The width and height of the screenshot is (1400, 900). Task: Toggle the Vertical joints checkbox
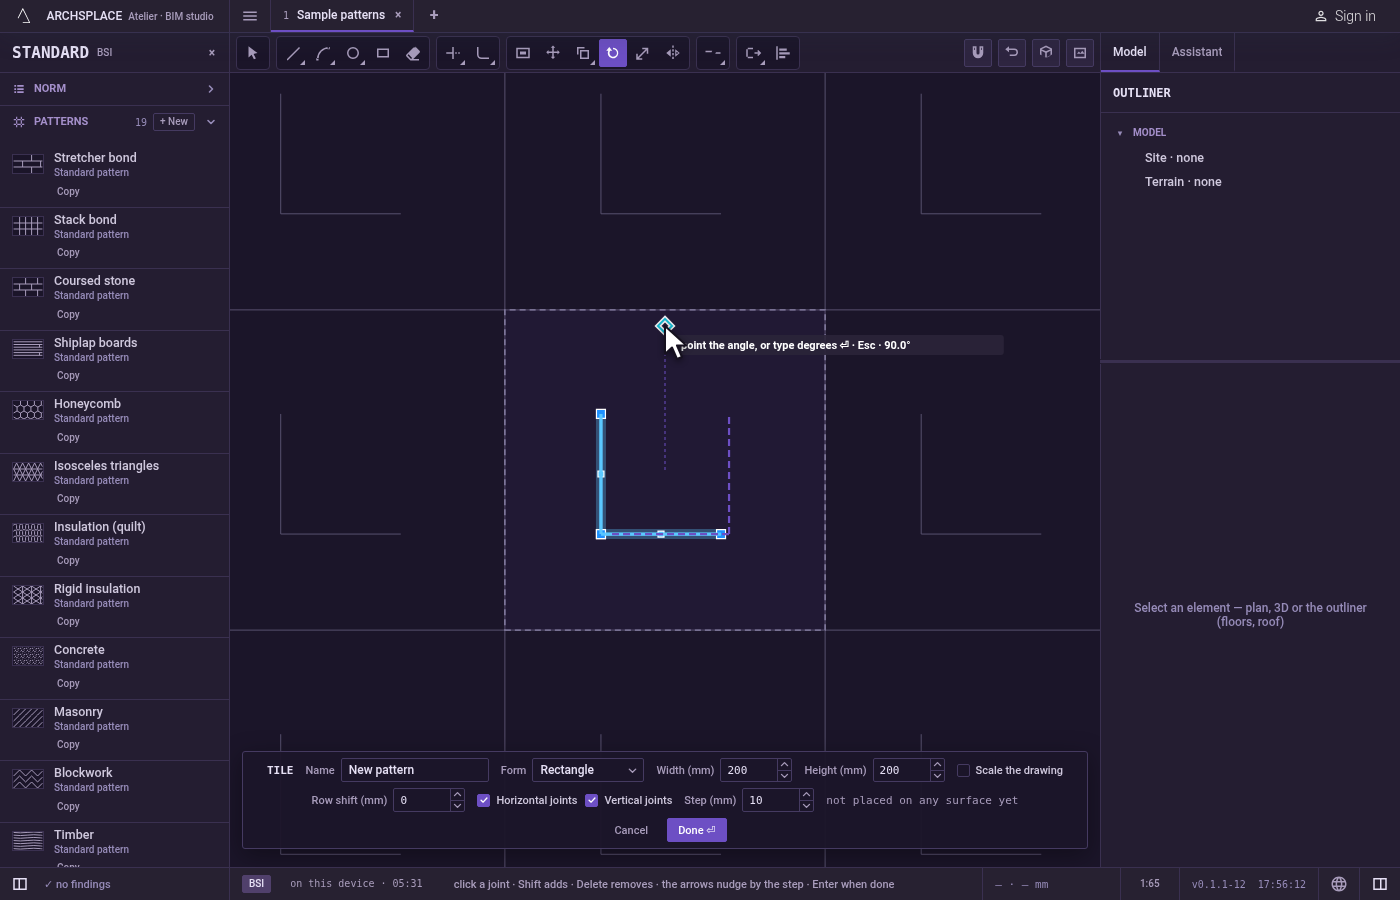[592, 800]
